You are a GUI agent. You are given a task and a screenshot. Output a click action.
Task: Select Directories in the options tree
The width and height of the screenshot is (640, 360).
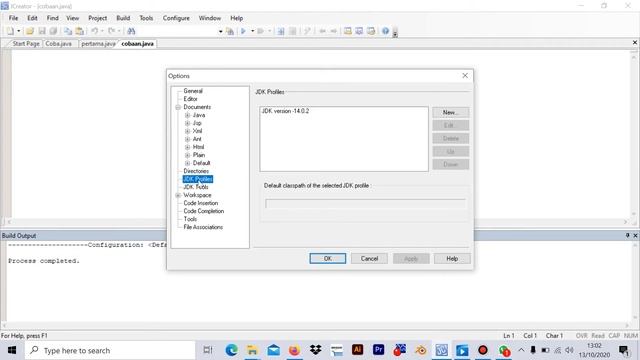(x=196, y=171)
